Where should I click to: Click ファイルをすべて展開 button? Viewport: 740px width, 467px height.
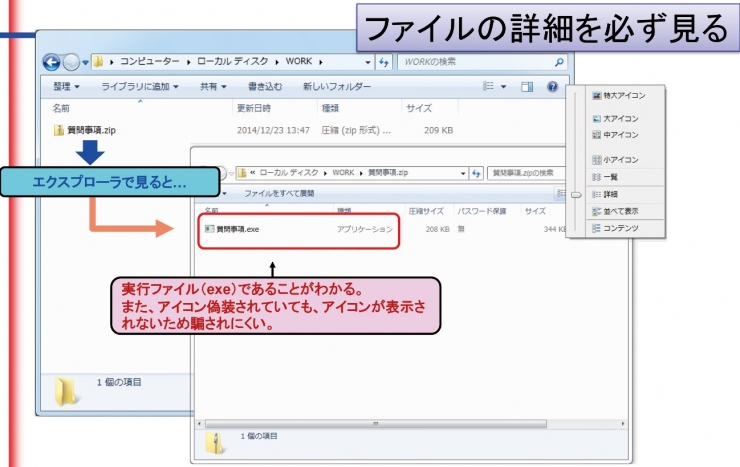pos(279,193)
